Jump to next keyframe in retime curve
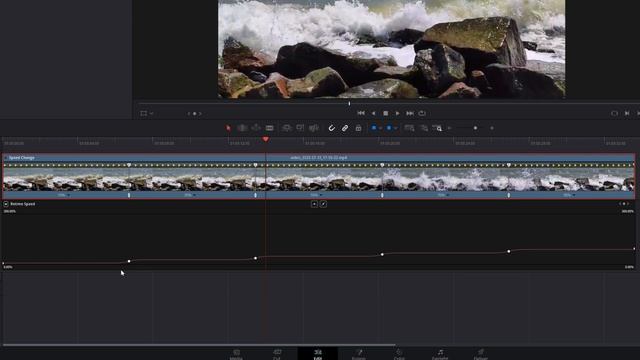This screenshot has height=360, width=640. coord(628,204)
